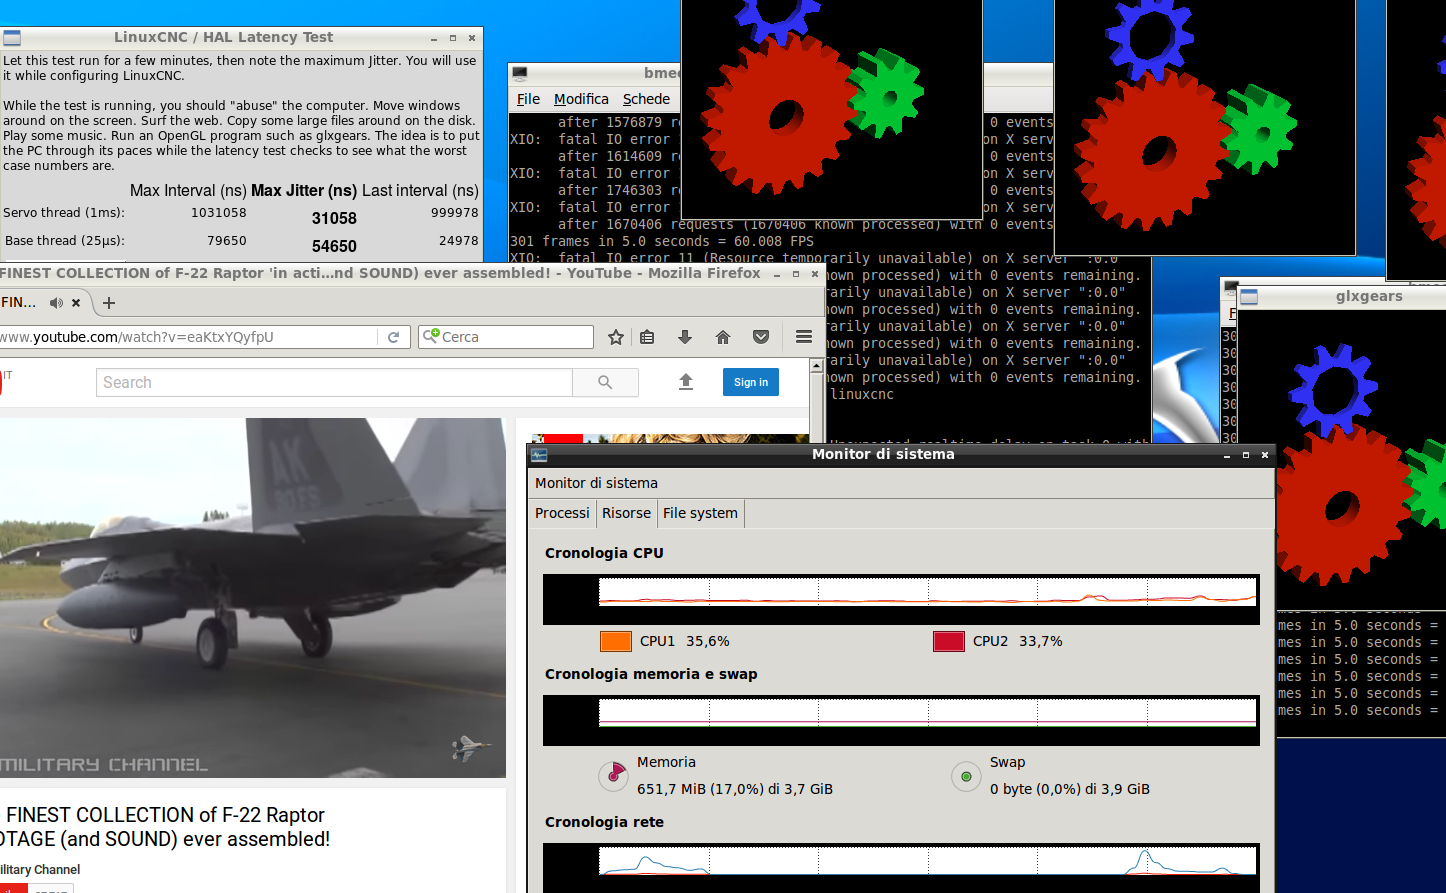Click the YouTube upload icon

(686, 382)
